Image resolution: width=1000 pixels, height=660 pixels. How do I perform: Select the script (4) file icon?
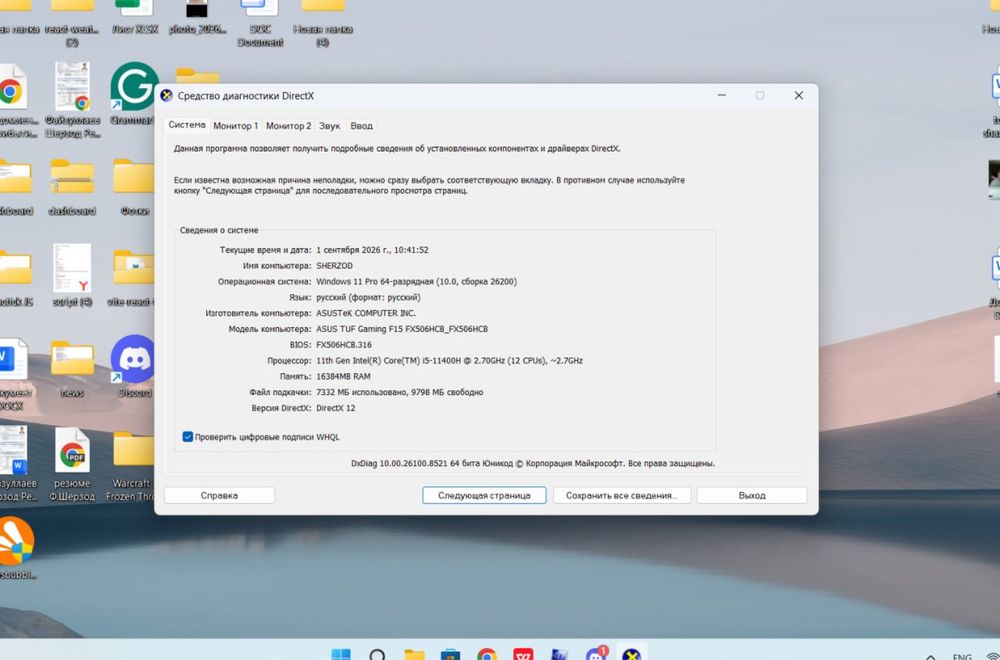72,275
